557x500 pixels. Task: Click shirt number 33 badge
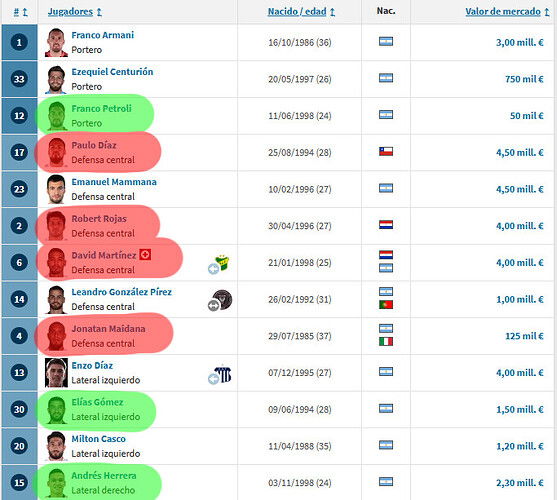click(19, 79)
